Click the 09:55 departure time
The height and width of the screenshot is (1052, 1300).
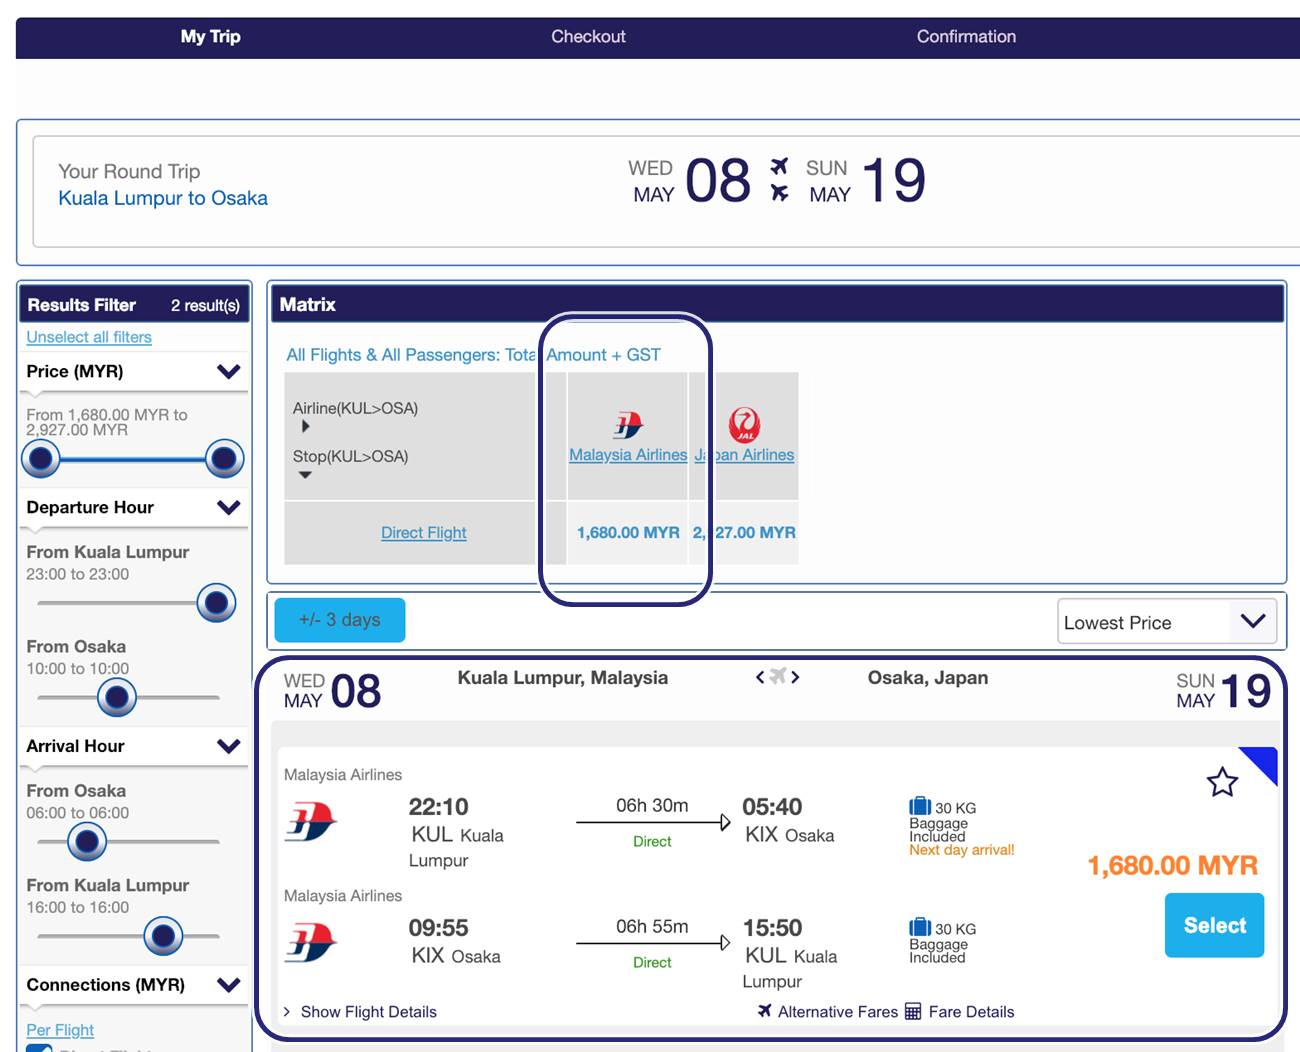click(438, 928)
